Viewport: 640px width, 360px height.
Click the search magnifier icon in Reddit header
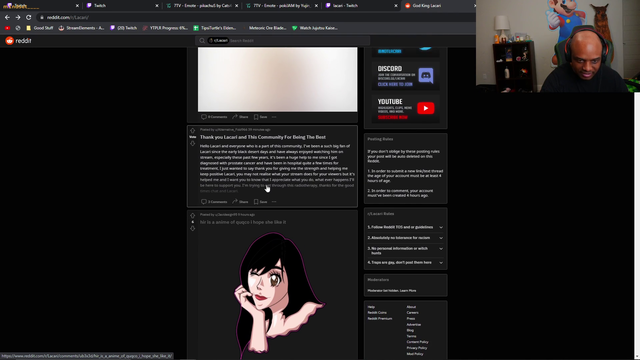[x=202, y=41]
